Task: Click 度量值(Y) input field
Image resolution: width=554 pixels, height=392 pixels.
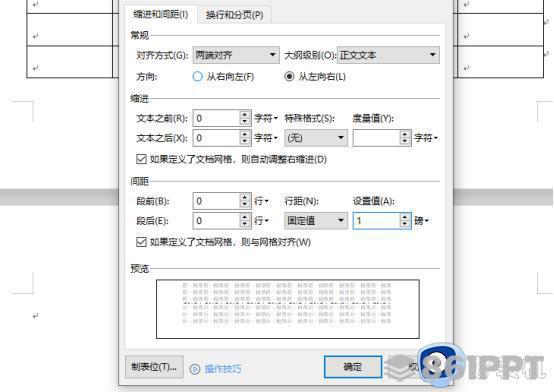Action: pos(376,138)
